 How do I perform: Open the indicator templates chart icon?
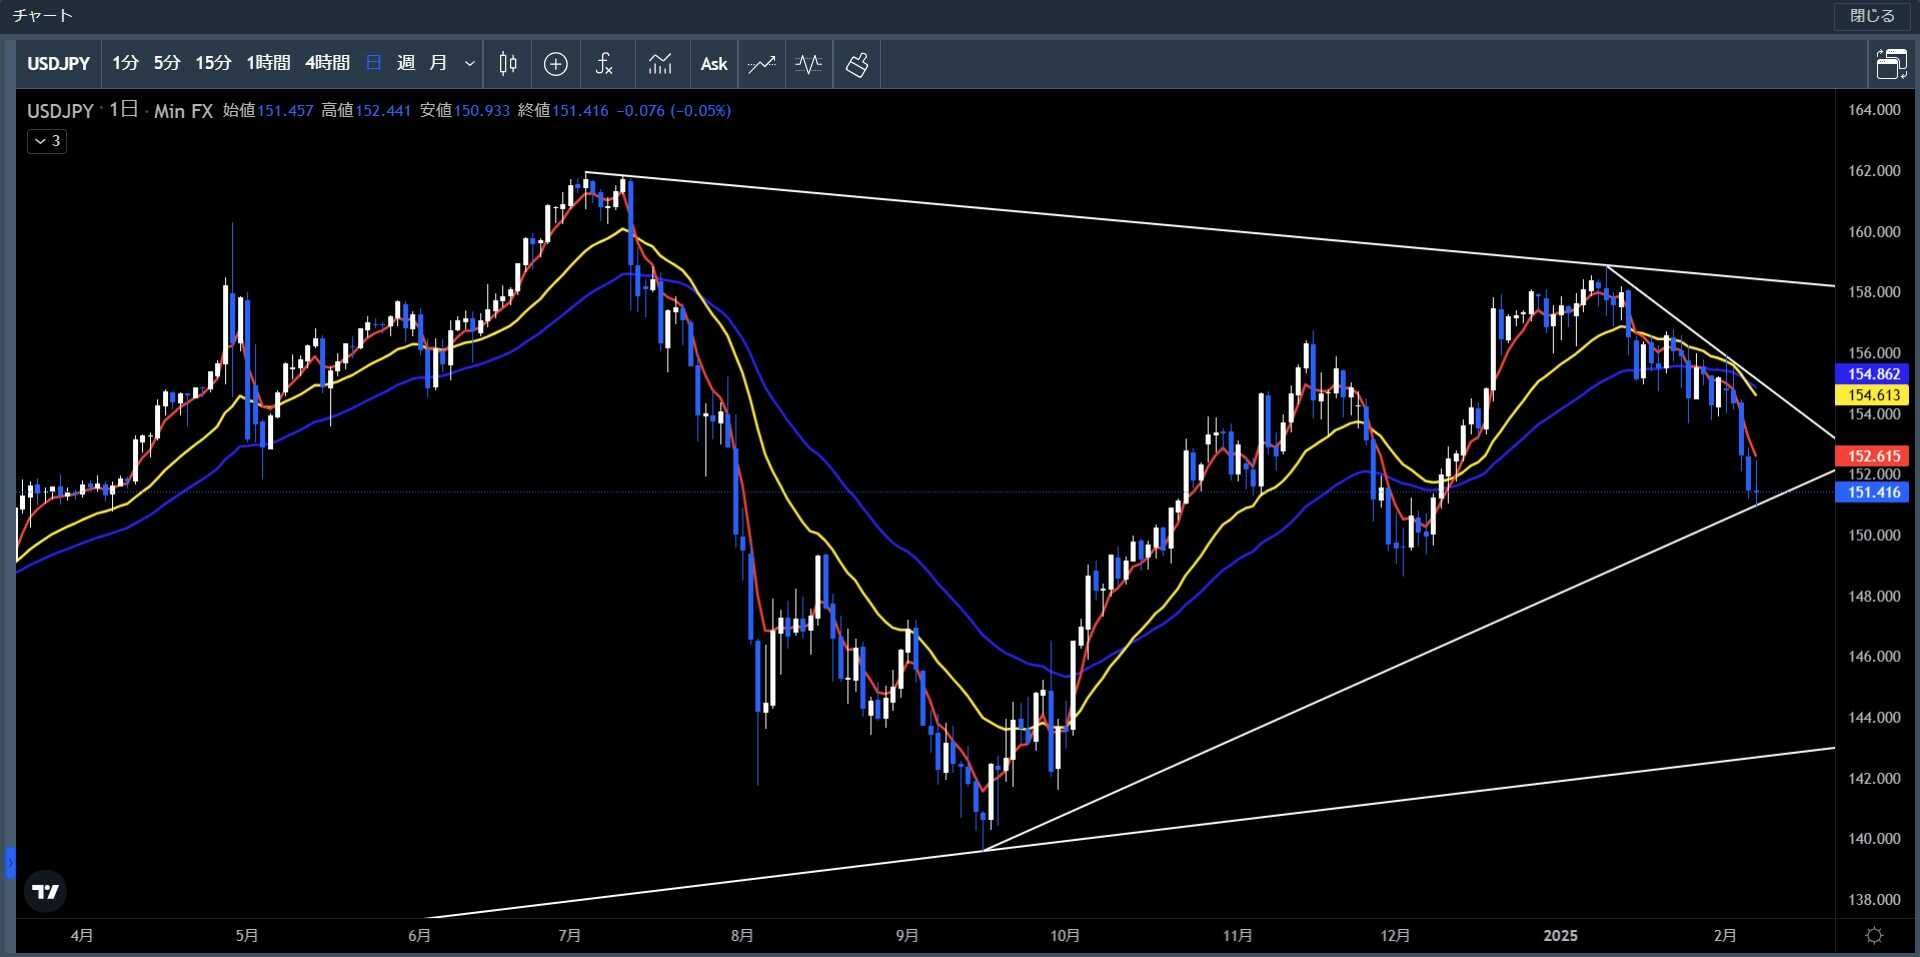(660, 64)
